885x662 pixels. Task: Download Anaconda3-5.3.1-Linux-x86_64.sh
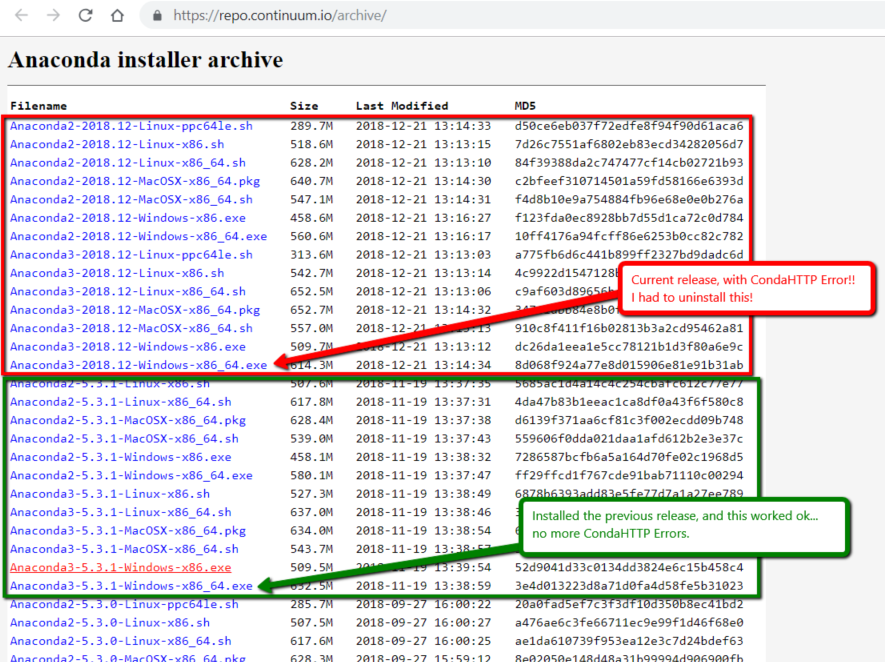click(x=120, y=512)
